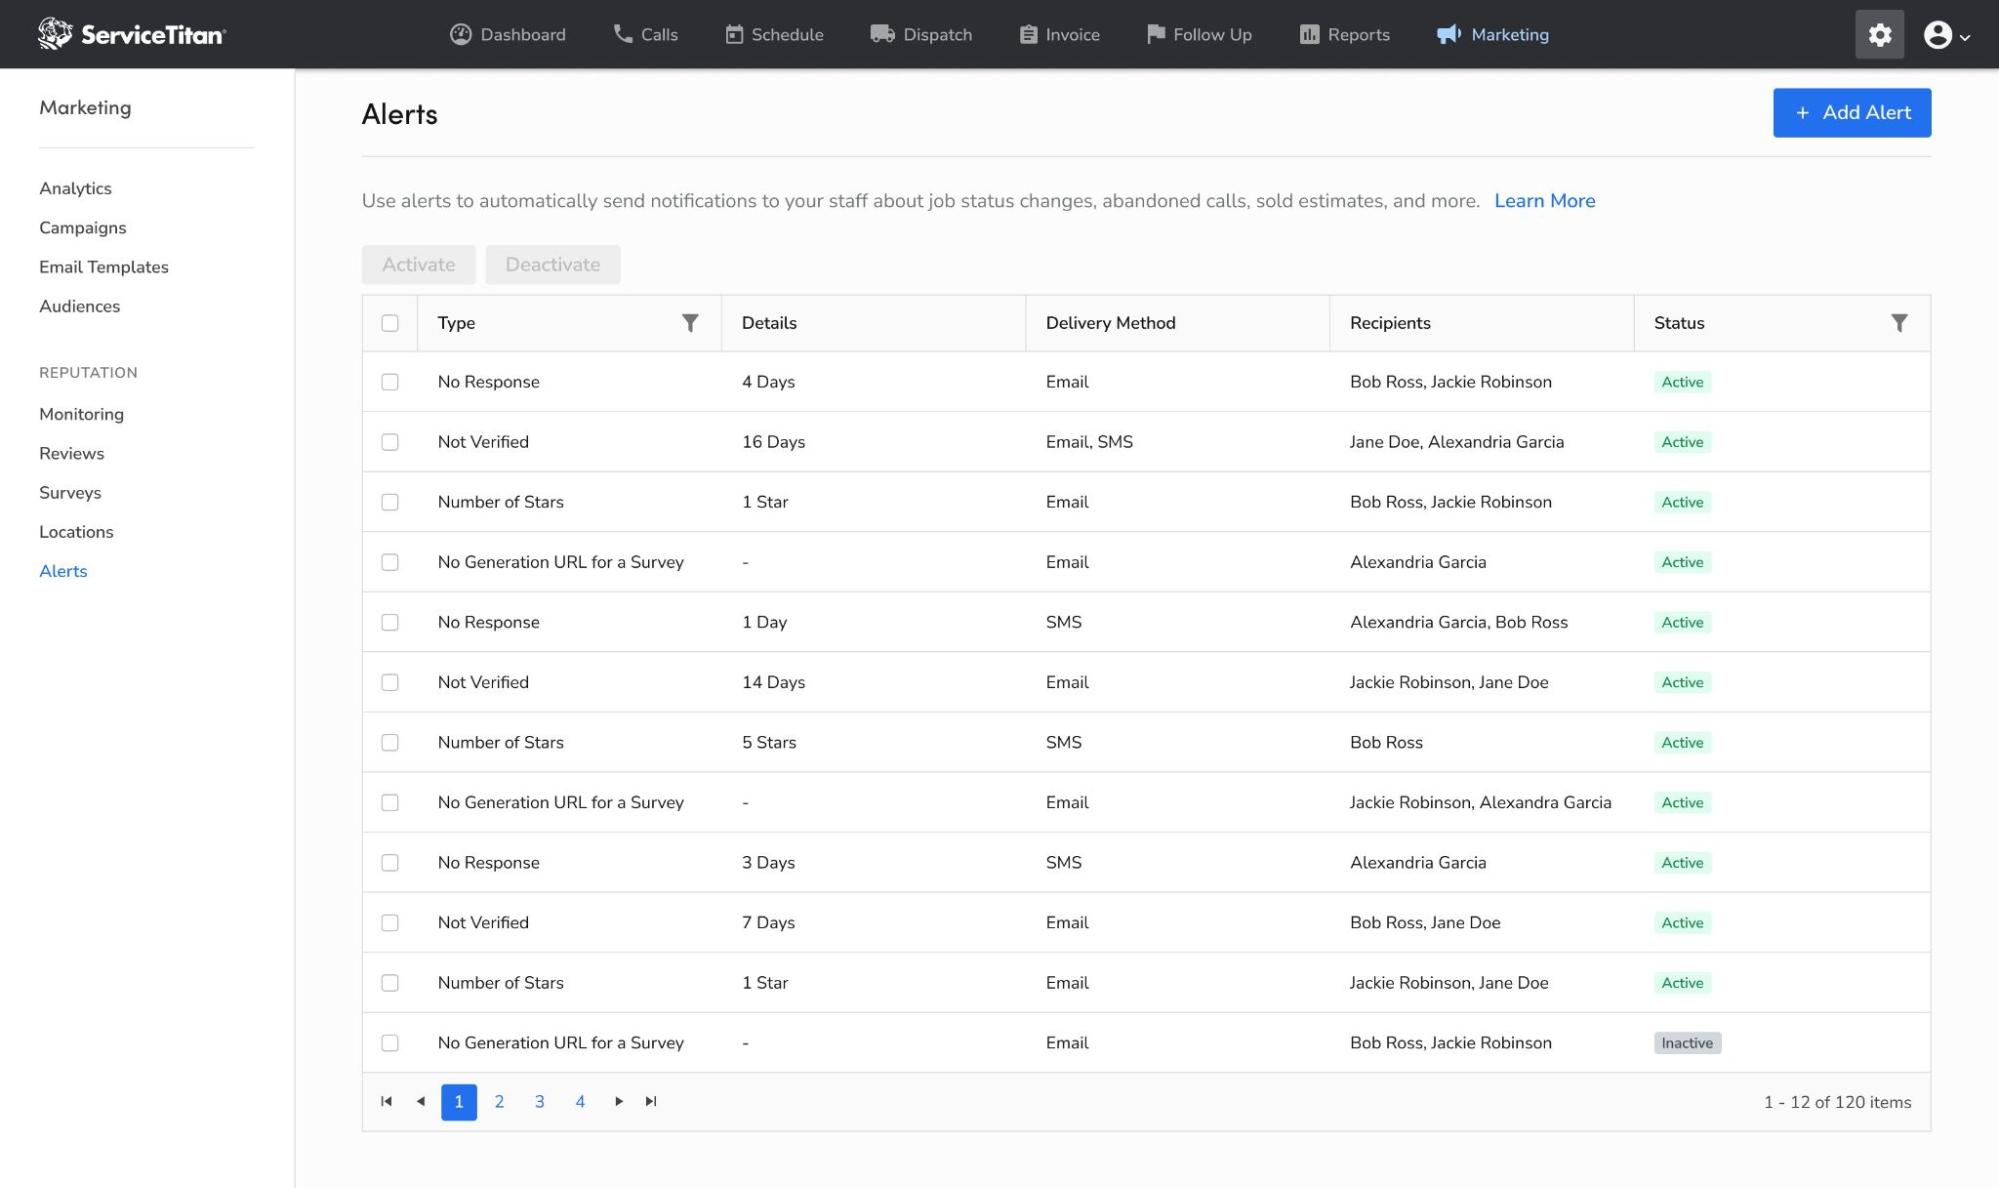This screenshot has width=1999, height=1188.
Task: Click the Type column filter icon
Action: pos(690,323)
